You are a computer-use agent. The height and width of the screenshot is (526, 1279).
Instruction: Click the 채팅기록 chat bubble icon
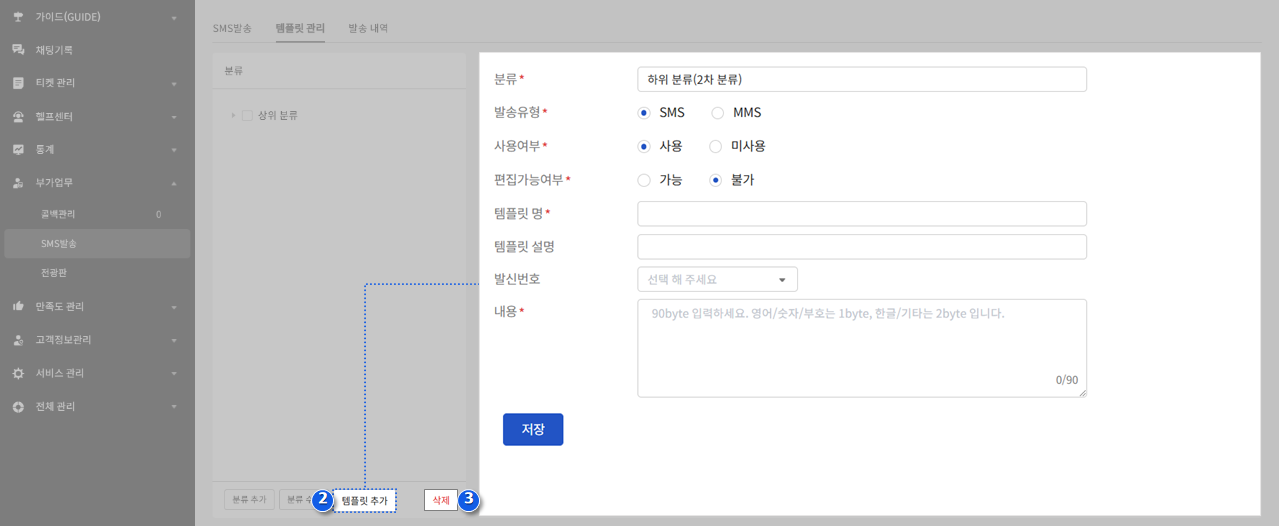pyautogui.click(x=18, y=50)
